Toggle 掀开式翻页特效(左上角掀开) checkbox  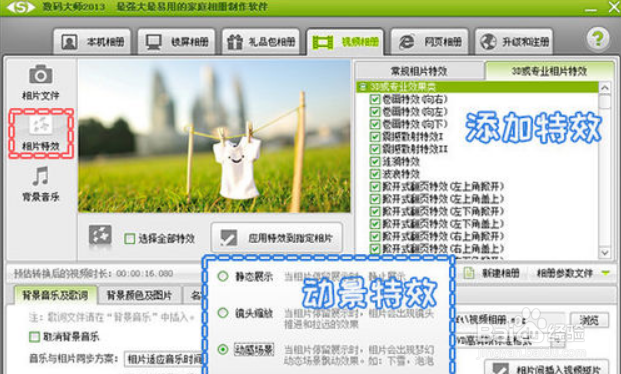tap(375, 187)
